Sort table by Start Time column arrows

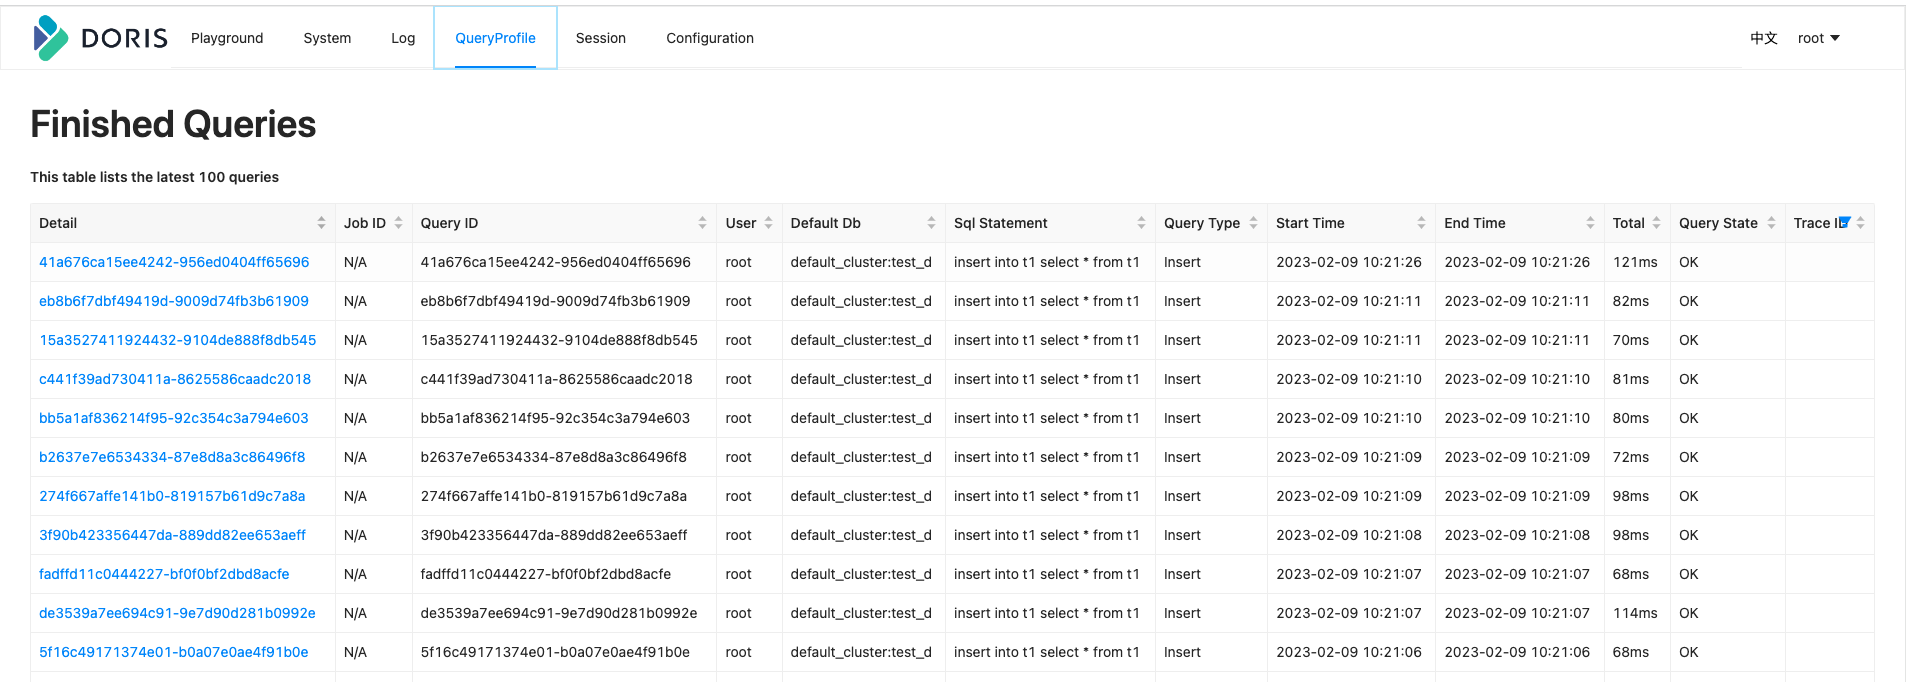tap(1421, 223)
